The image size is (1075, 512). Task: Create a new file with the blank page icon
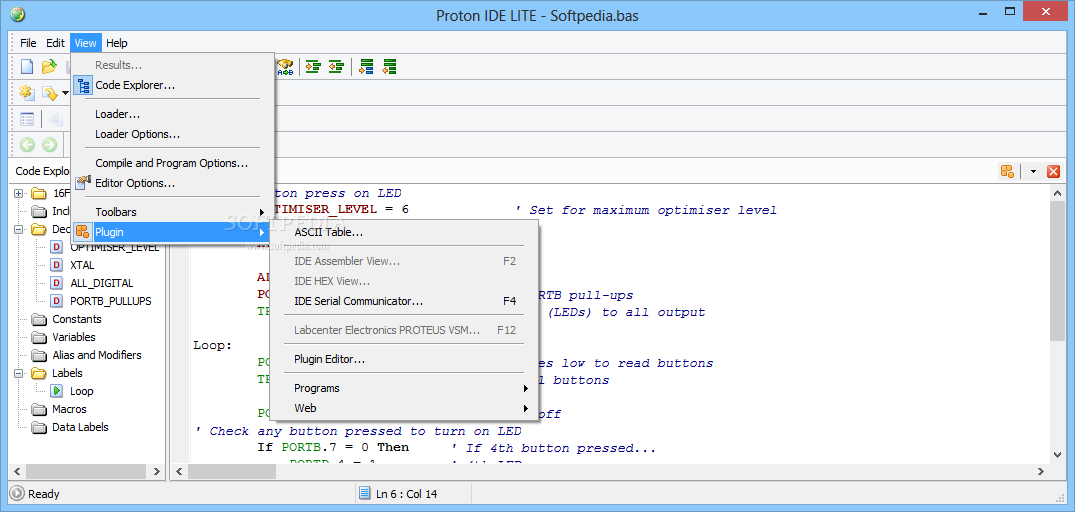pos(27,66)
